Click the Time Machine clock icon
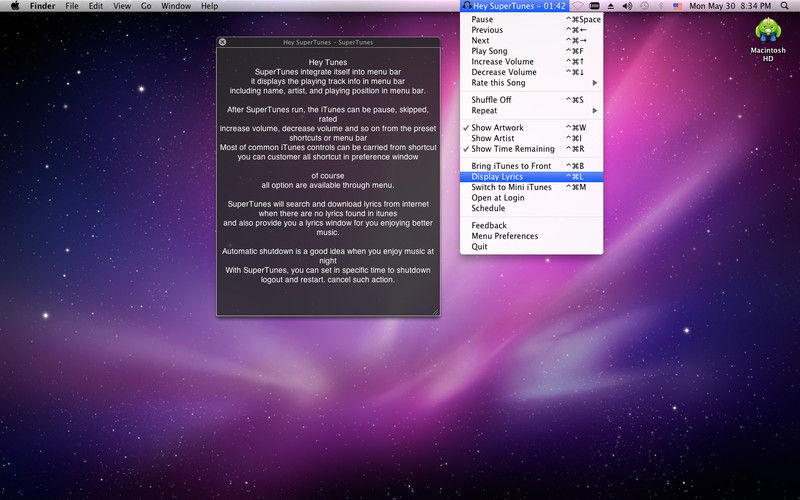The width and height of the screenshot is (800, 500). (x=644, y=6)
